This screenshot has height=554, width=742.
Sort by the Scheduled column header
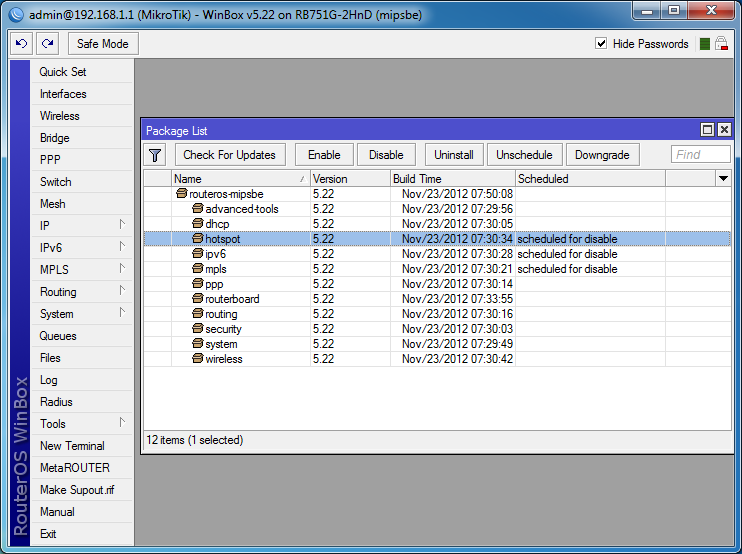coord(590,179)
